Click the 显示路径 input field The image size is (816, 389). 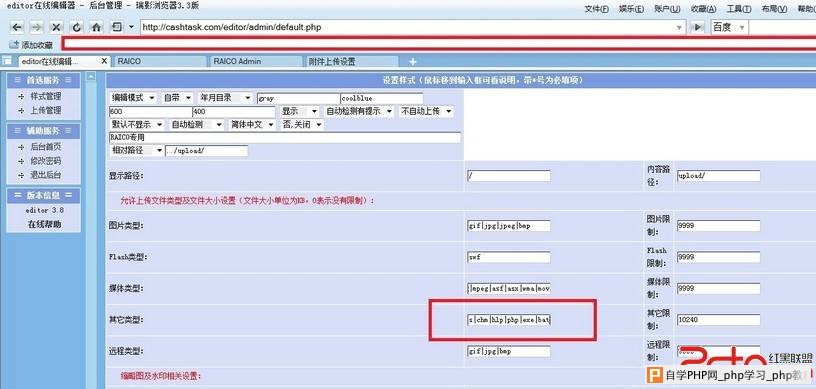click(x=508, y=175)
